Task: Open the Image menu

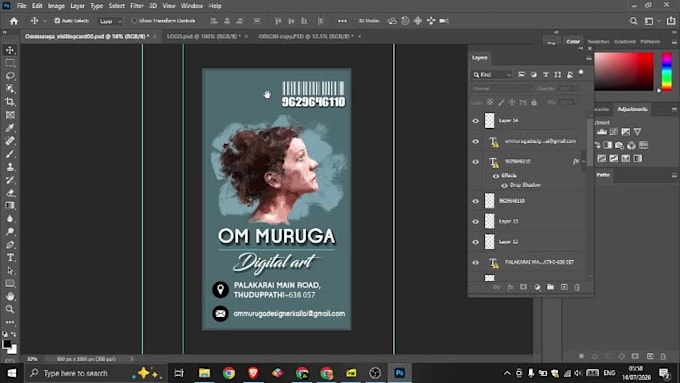Action: coord(56,6)
